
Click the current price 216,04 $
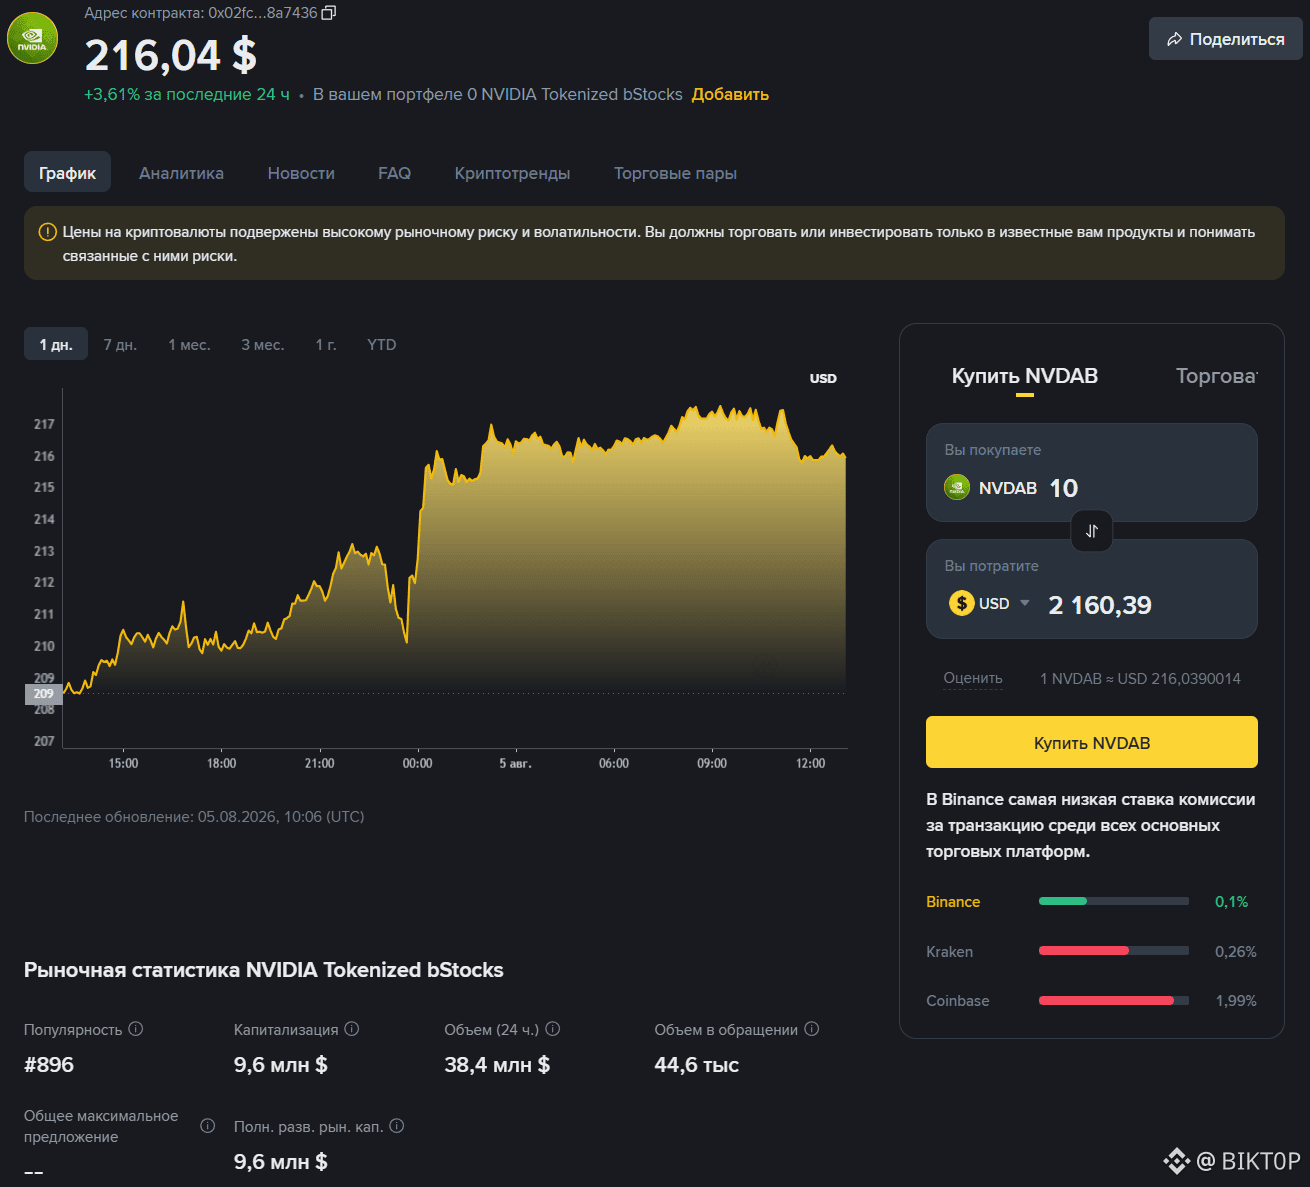[171, 55]
